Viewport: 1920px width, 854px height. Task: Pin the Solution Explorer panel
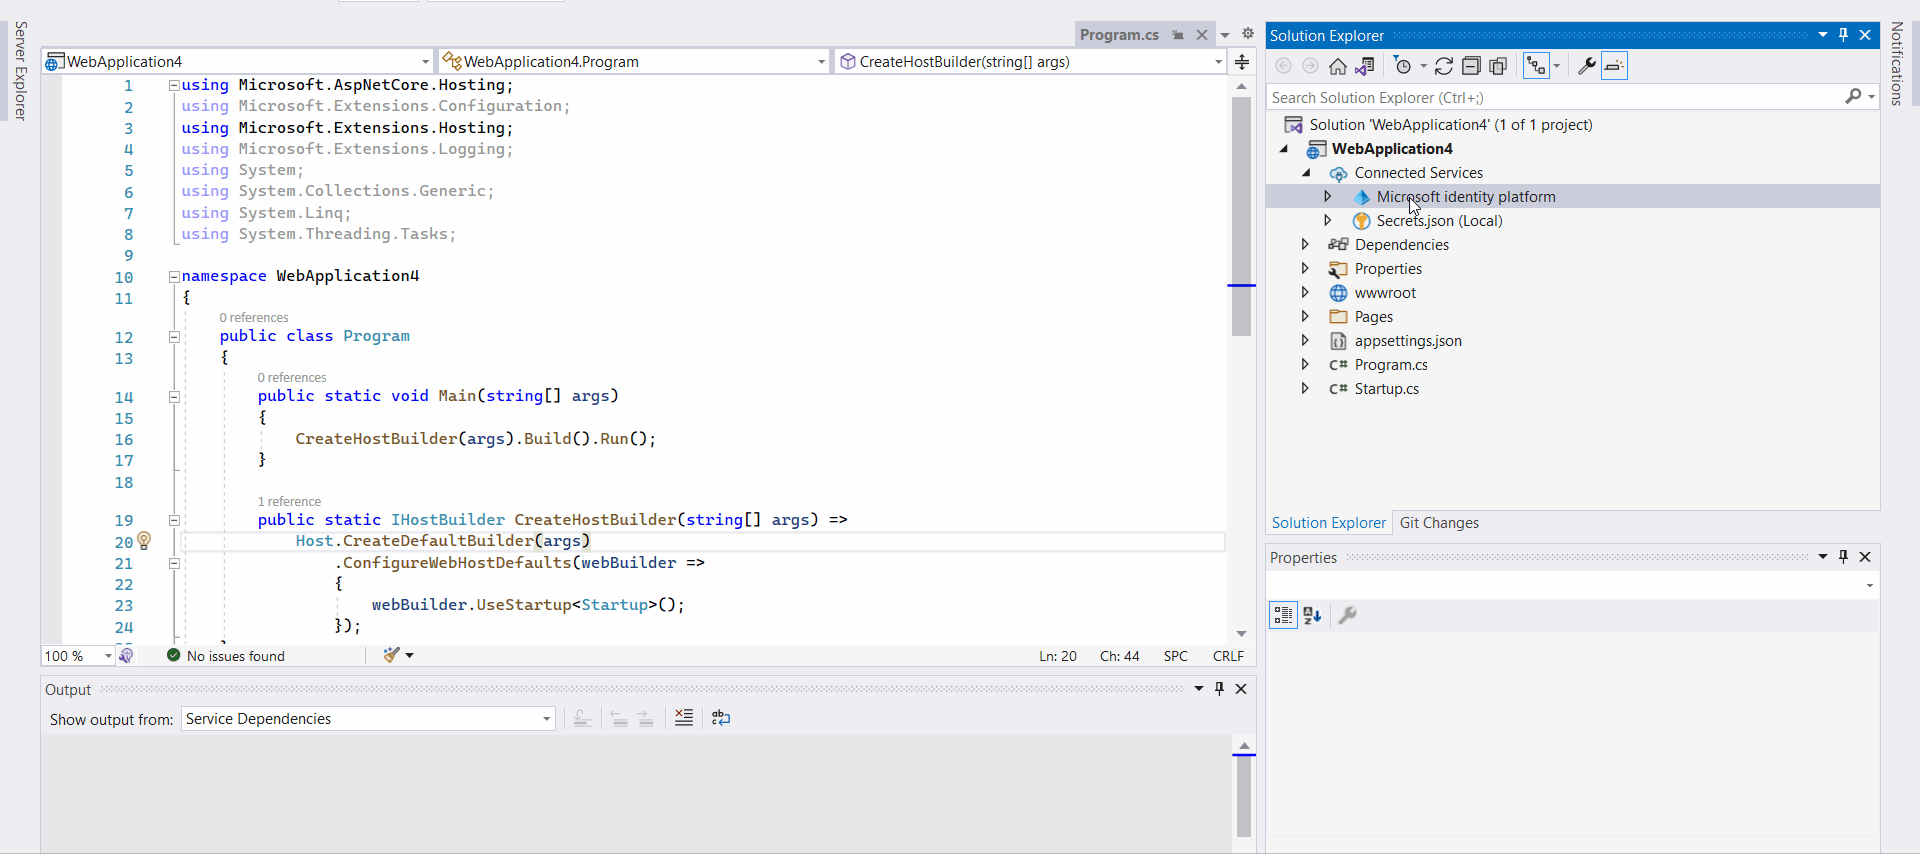(x=1844, y=35)
